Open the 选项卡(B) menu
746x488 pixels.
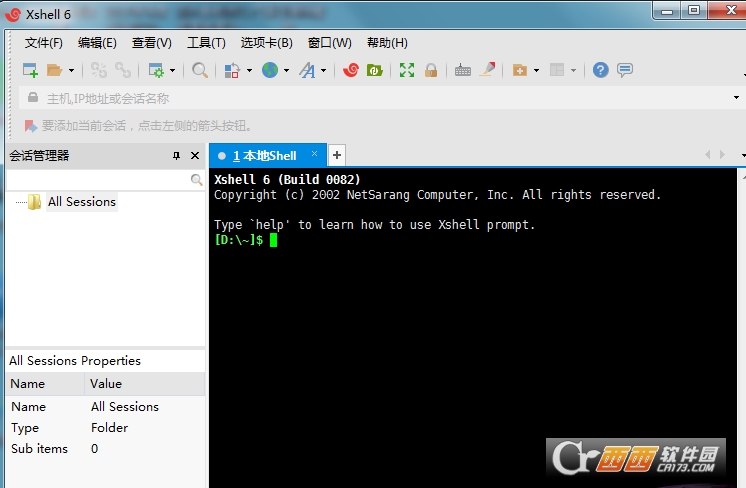point(266,43)
